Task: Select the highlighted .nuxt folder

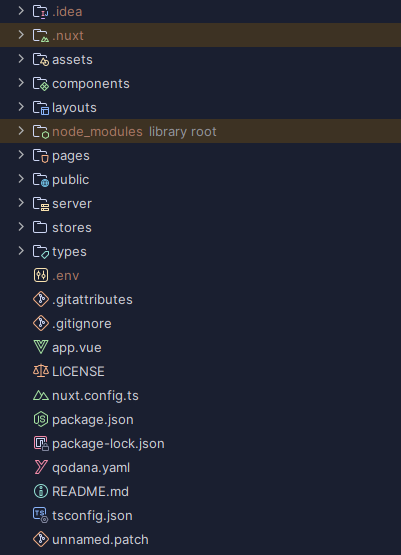Action: tap(200, 35)
